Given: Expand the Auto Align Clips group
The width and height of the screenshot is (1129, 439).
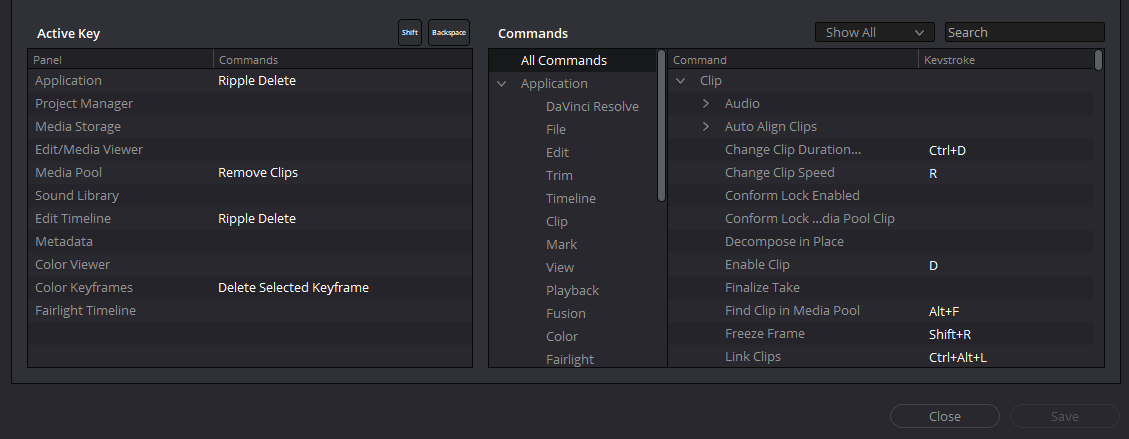Looking at the screenshot, I should (x=706, y=127).
